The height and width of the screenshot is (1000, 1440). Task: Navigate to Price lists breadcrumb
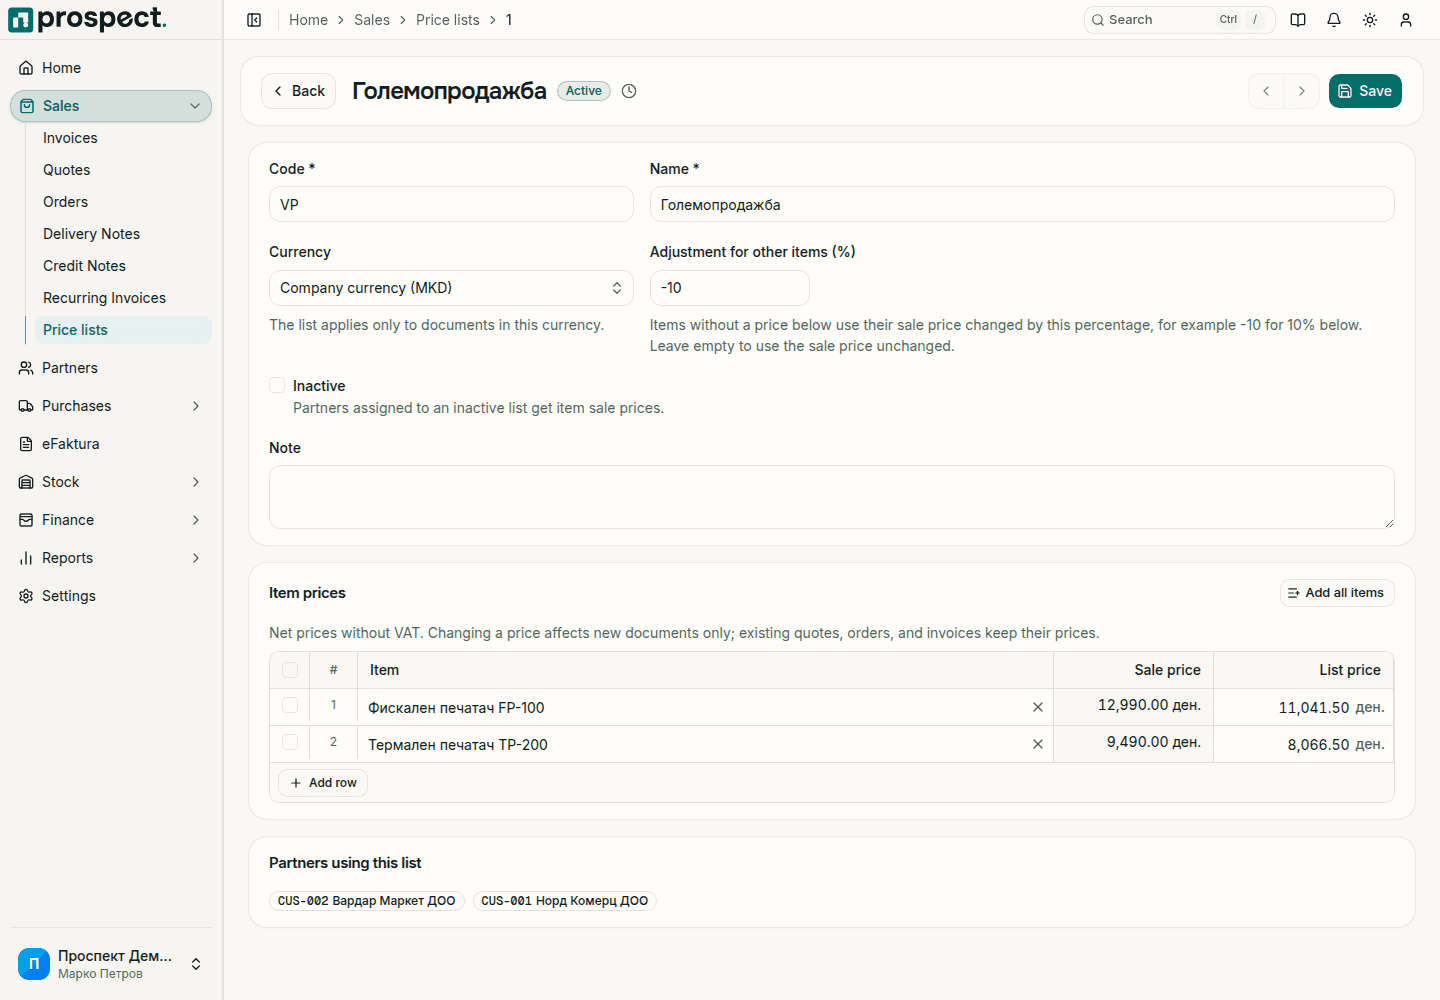tap(448, 20)
